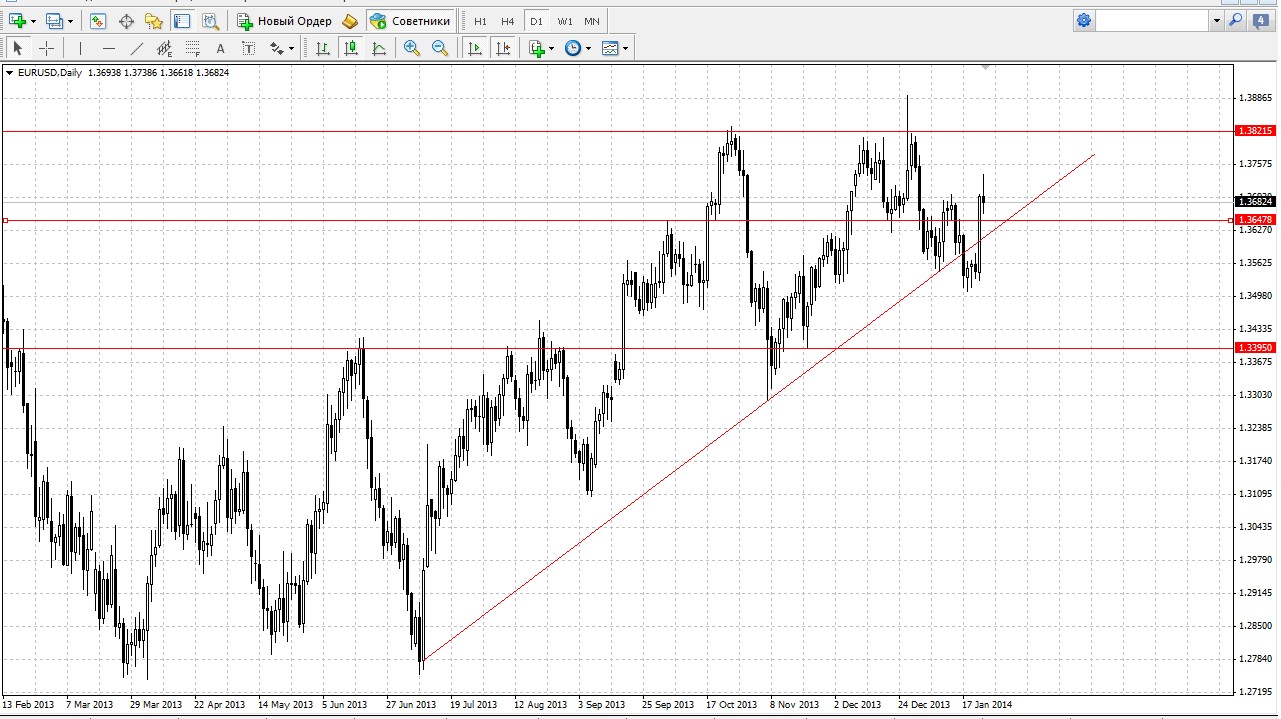Select the Equidistant Channel tool

tap(164, 48)
